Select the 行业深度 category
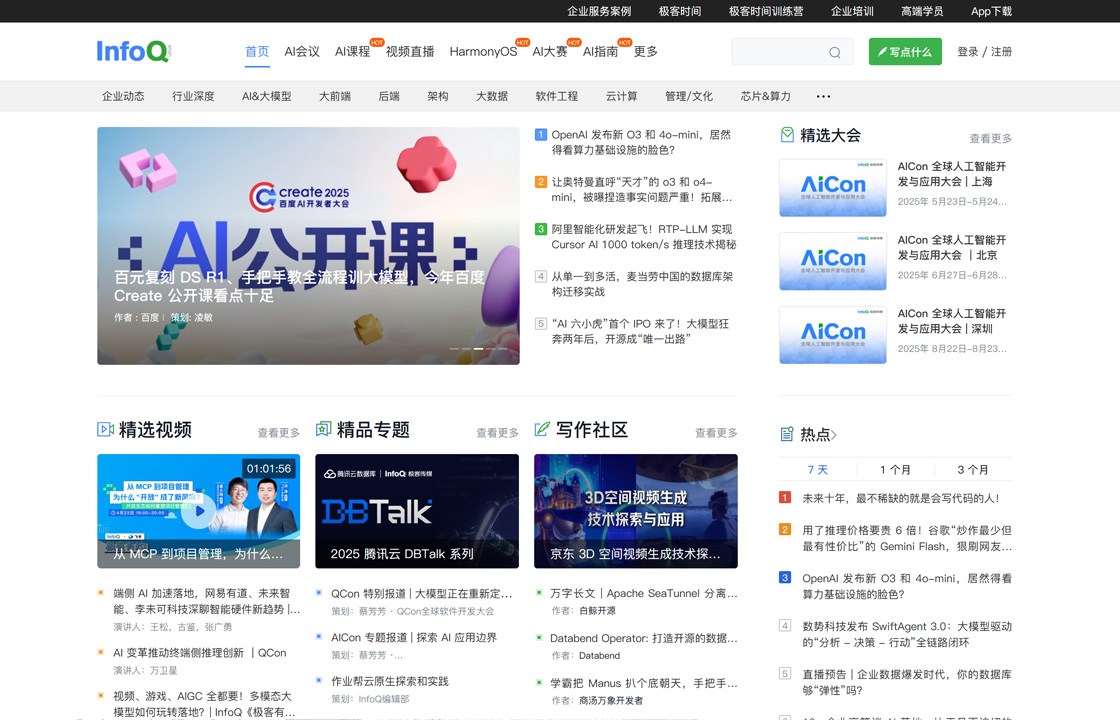 [193, 96]
